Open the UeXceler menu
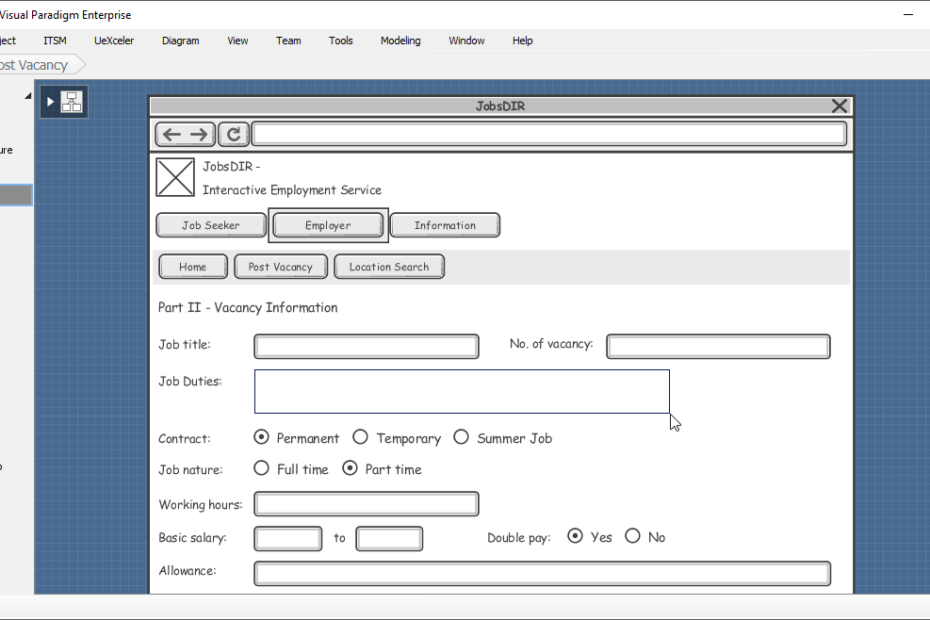This screenshot has width=930, height=620. click(x=113, y=40)
